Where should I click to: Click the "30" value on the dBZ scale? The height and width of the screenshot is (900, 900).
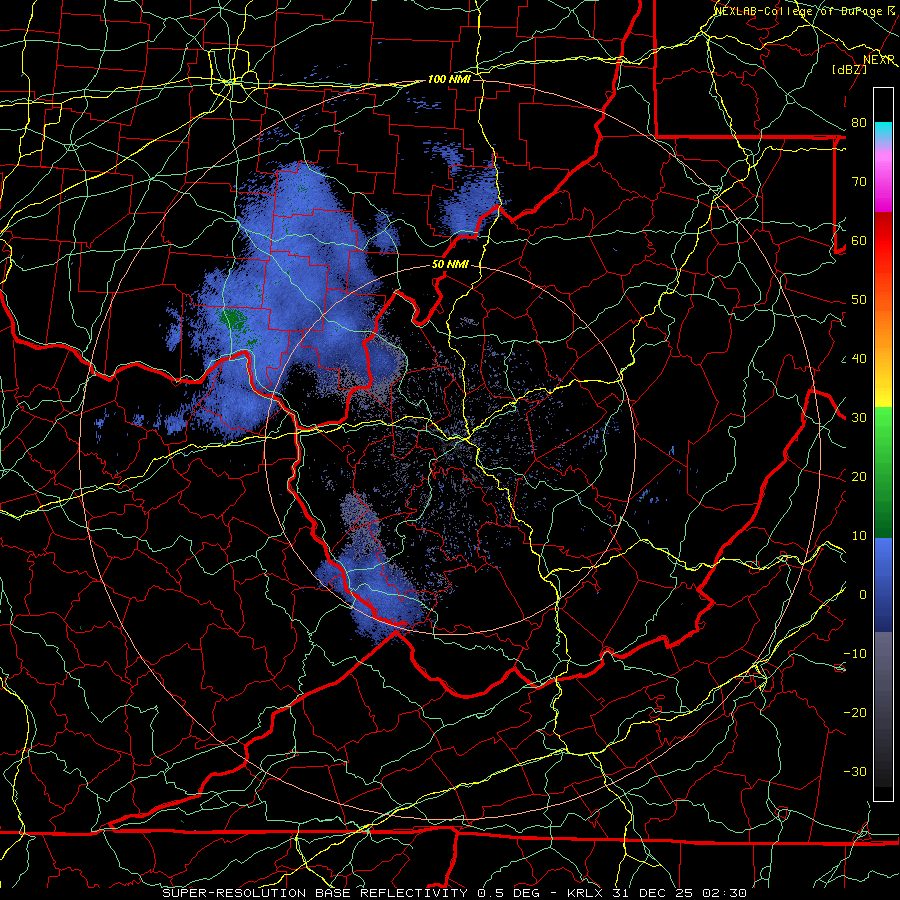[x=859, y=418]
